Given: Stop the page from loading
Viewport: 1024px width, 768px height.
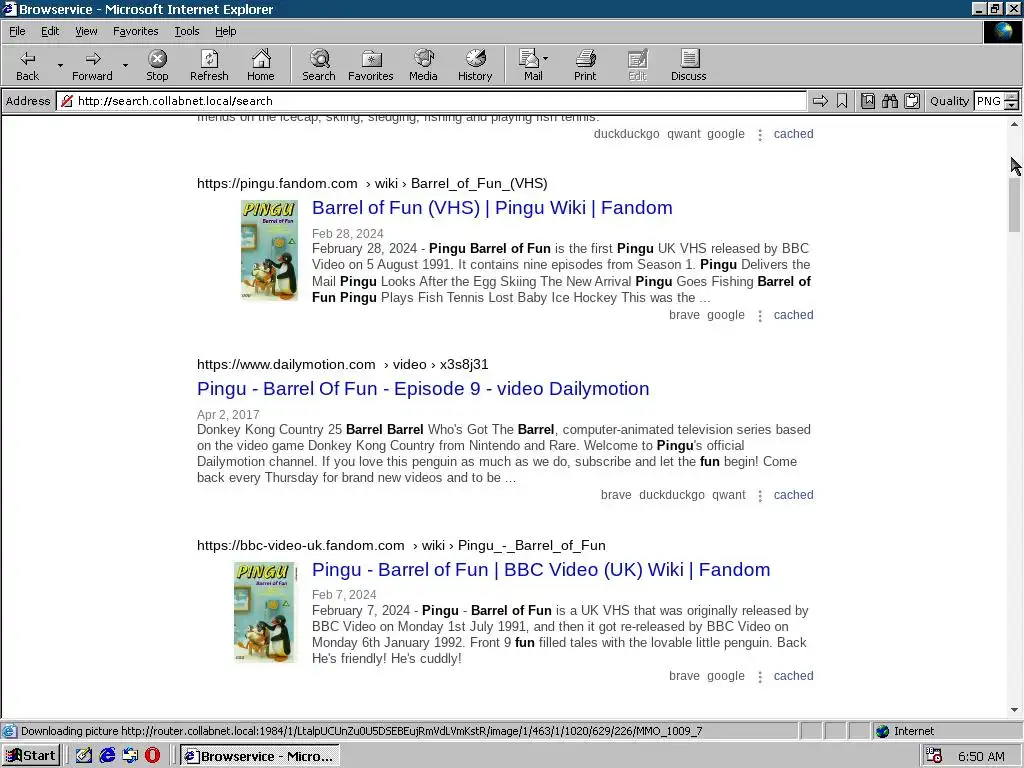Looking at the screenshot, I should [x=157, y=65].
